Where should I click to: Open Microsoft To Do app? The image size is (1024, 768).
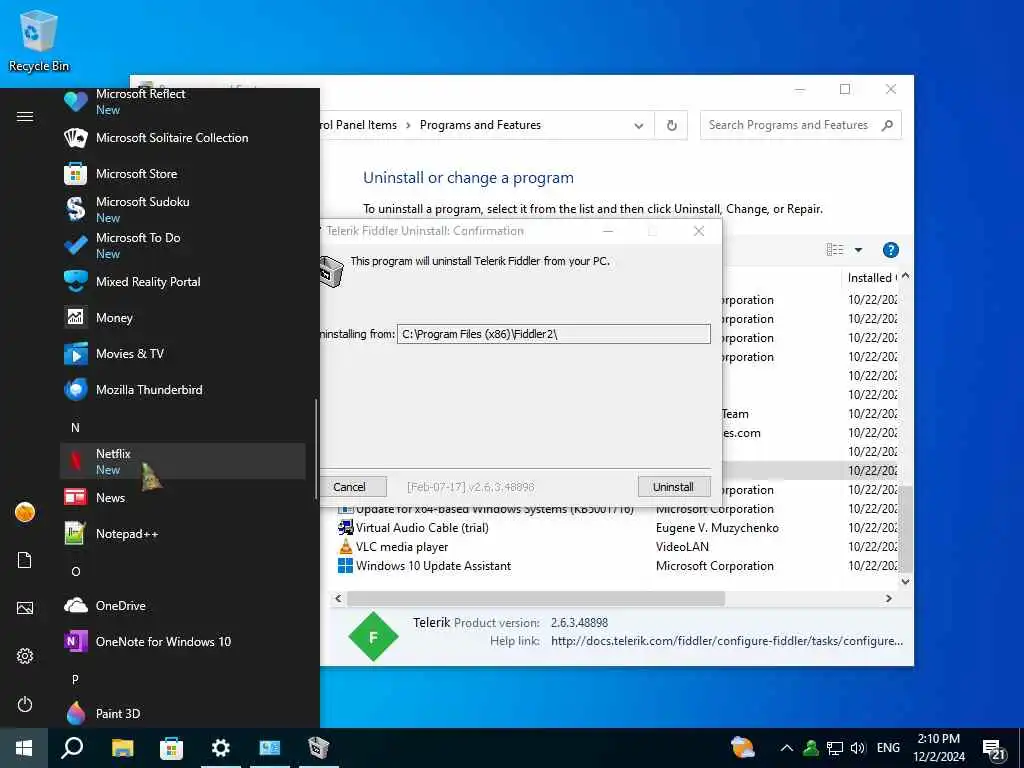183,246
